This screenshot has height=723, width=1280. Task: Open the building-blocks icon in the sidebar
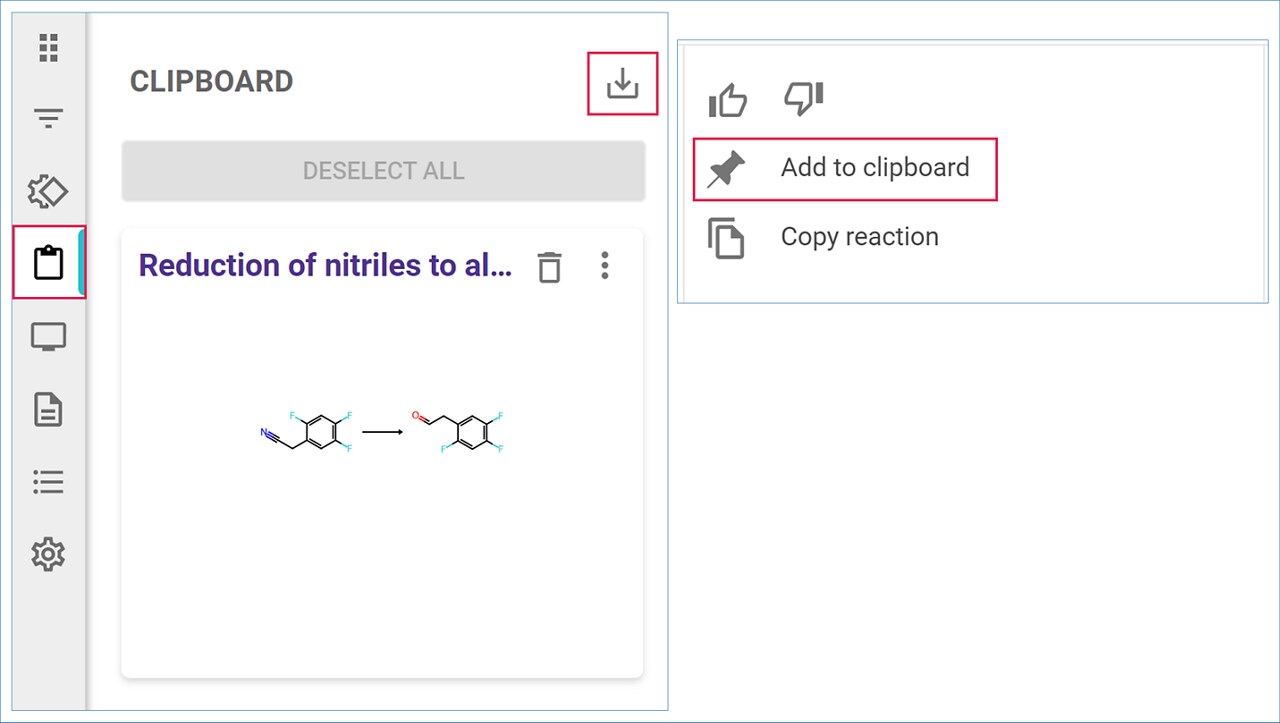(48, 191)
